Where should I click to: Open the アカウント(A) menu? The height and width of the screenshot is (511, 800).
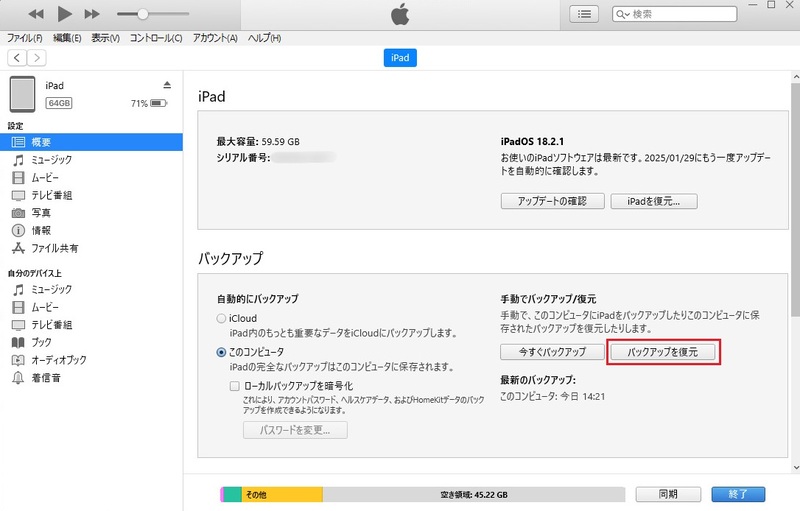215,38
